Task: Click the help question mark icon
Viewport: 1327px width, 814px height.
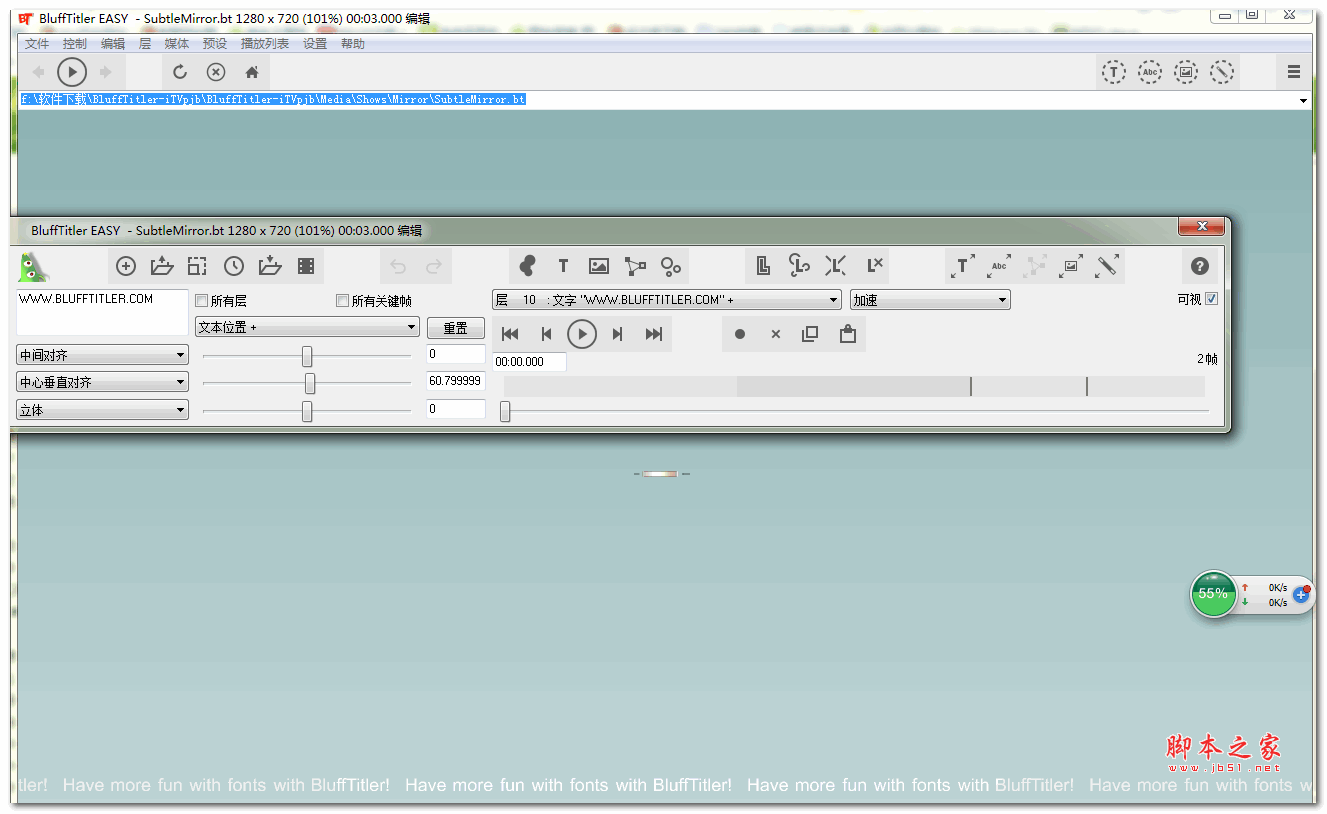Action: pos(1200,266)
